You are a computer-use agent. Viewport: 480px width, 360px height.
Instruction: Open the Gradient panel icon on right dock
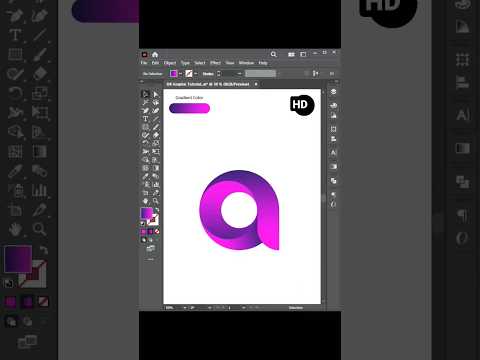click(333, 167)
